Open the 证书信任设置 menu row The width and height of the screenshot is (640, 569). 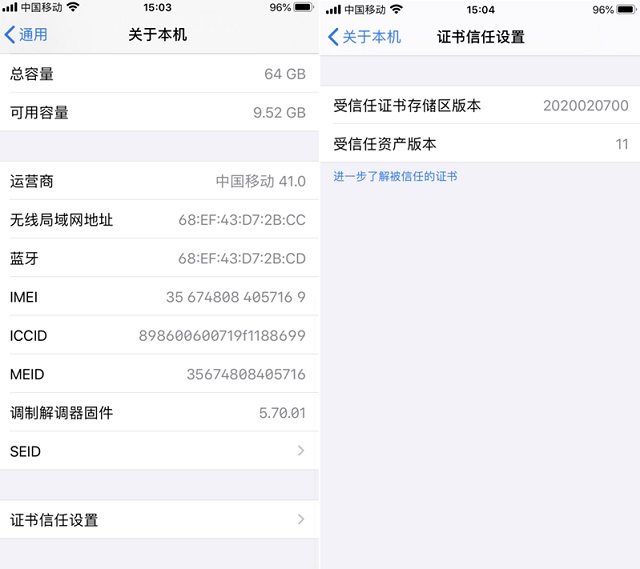[159, 520]
